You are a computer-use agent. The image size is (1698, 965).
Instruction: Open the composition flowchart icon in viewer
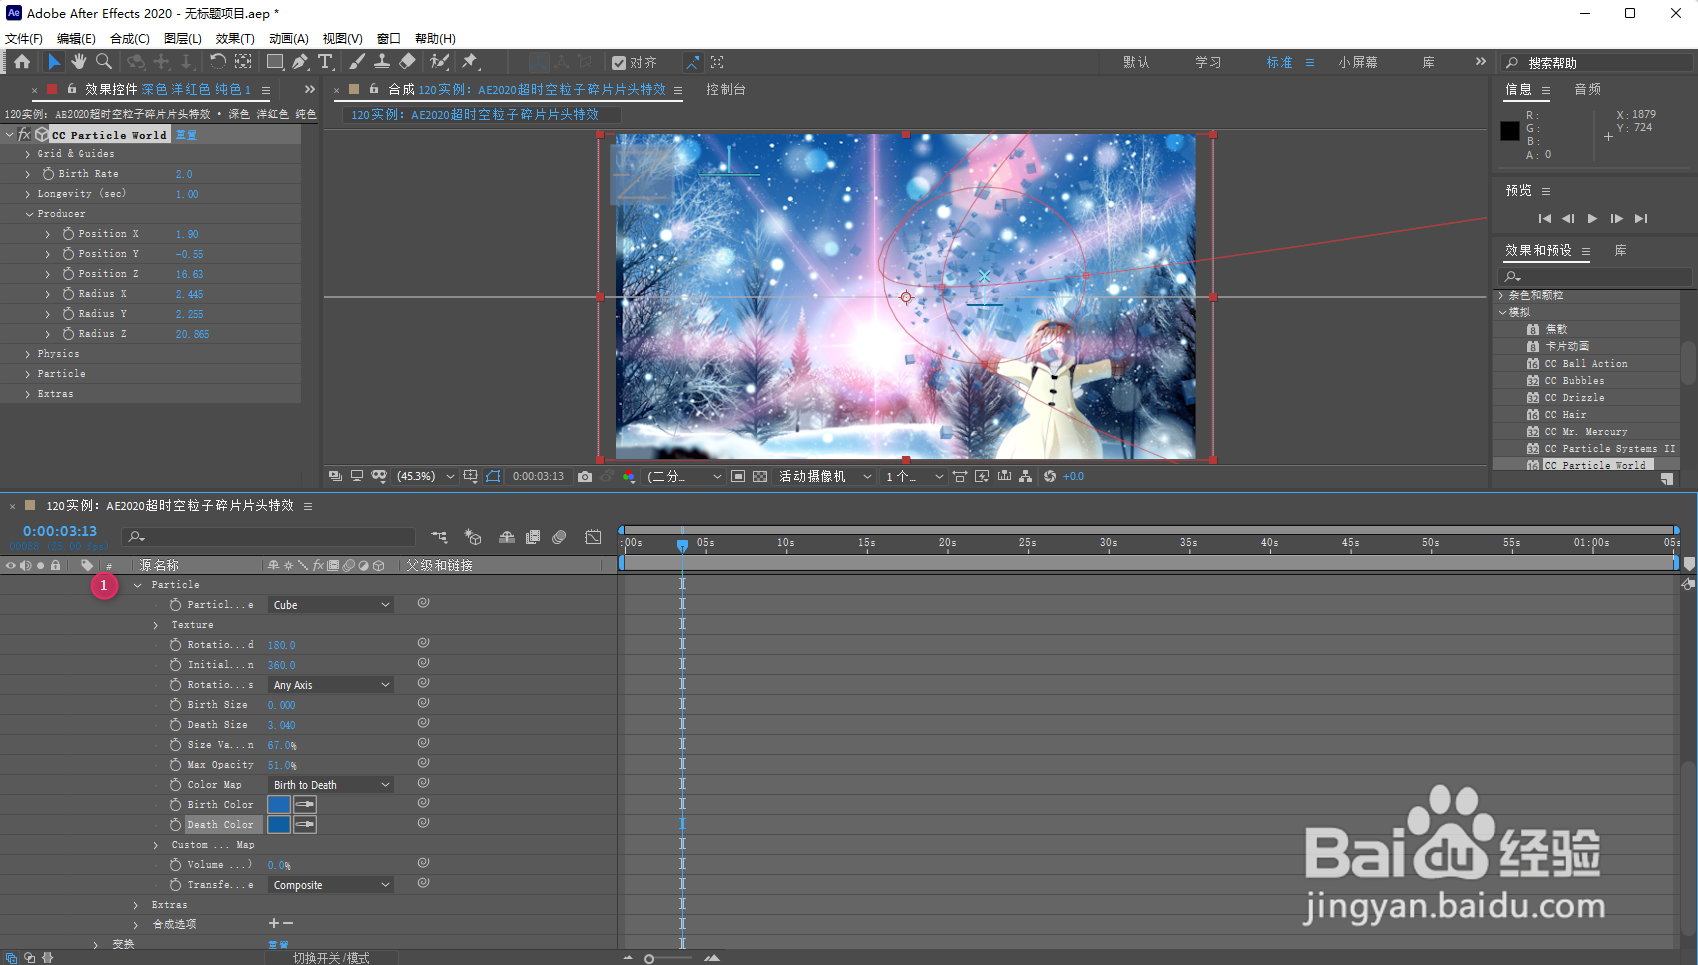click(1026, 477)
